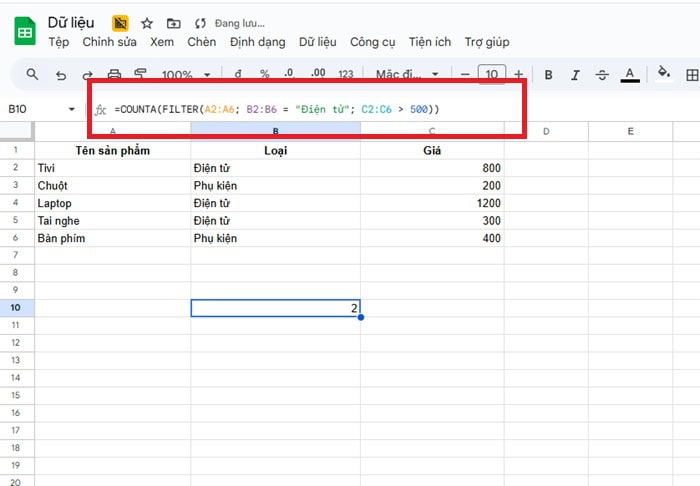Select row 1 header

click(16, 150)
